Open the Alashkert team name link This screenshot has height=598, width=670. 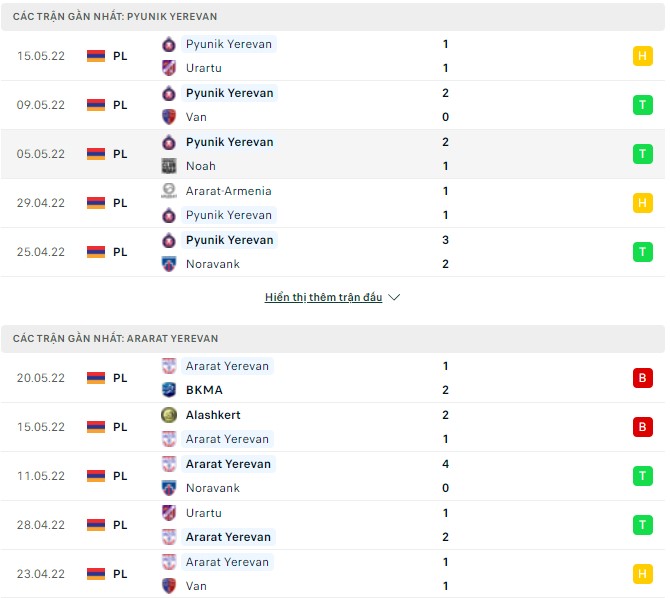(x=213, y=415)
